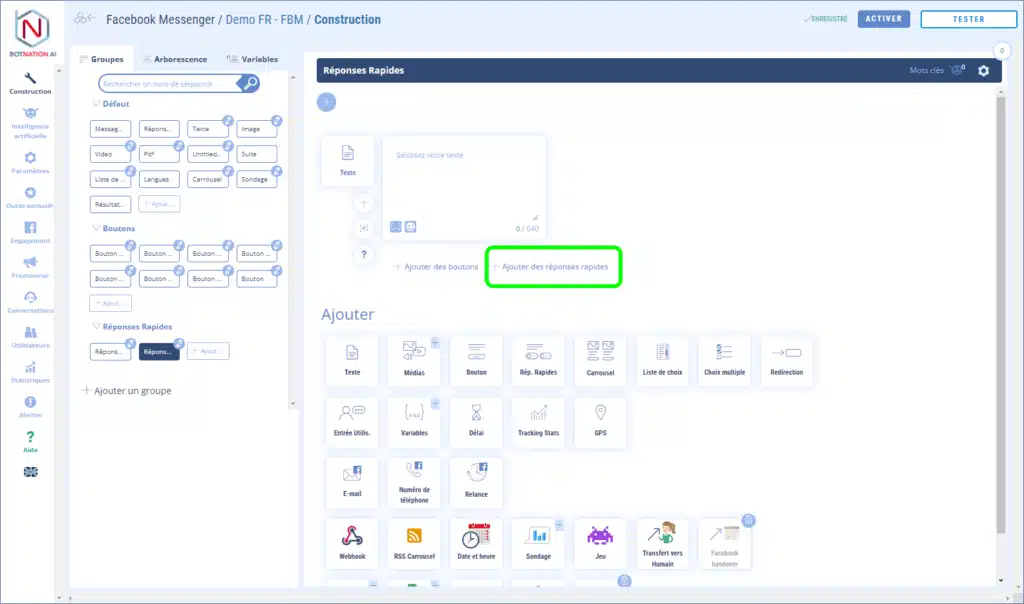Collapse the Réponses Rapides group
The height and width of the screenshot is (604, 1024).
[96, 327]
